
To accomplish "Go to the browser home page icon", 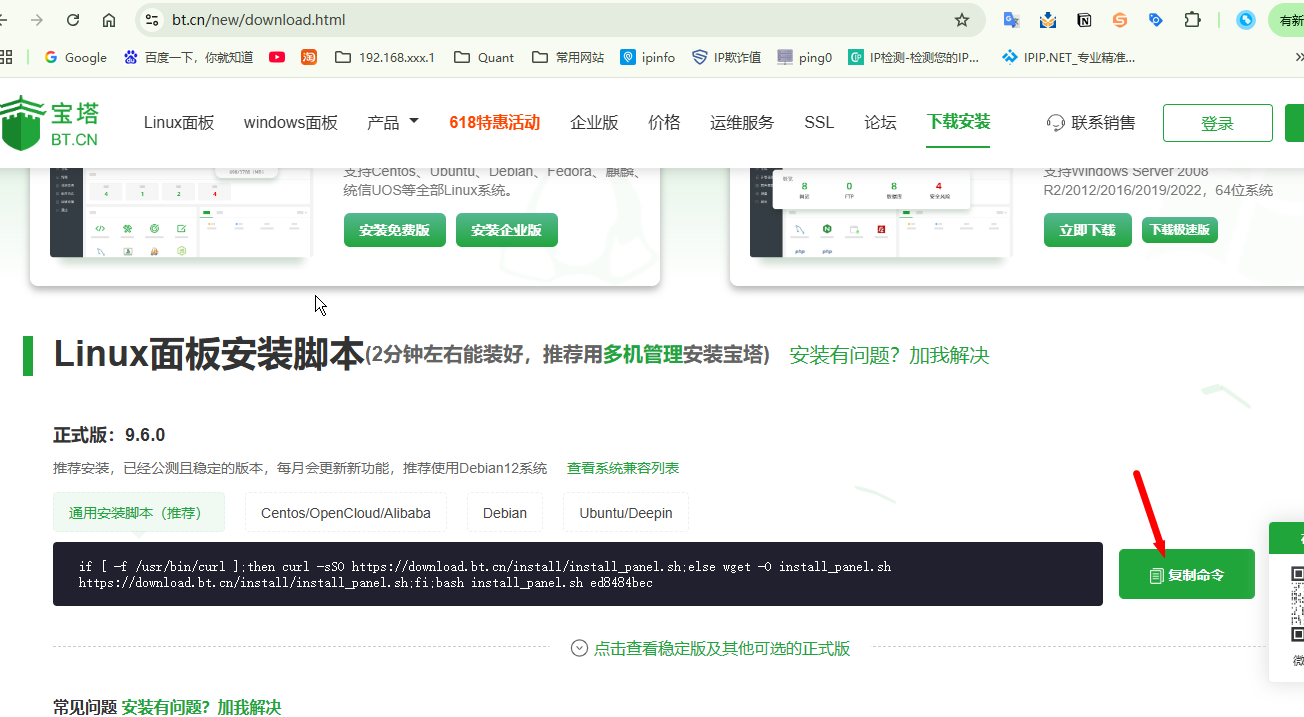I will [109, 20].
